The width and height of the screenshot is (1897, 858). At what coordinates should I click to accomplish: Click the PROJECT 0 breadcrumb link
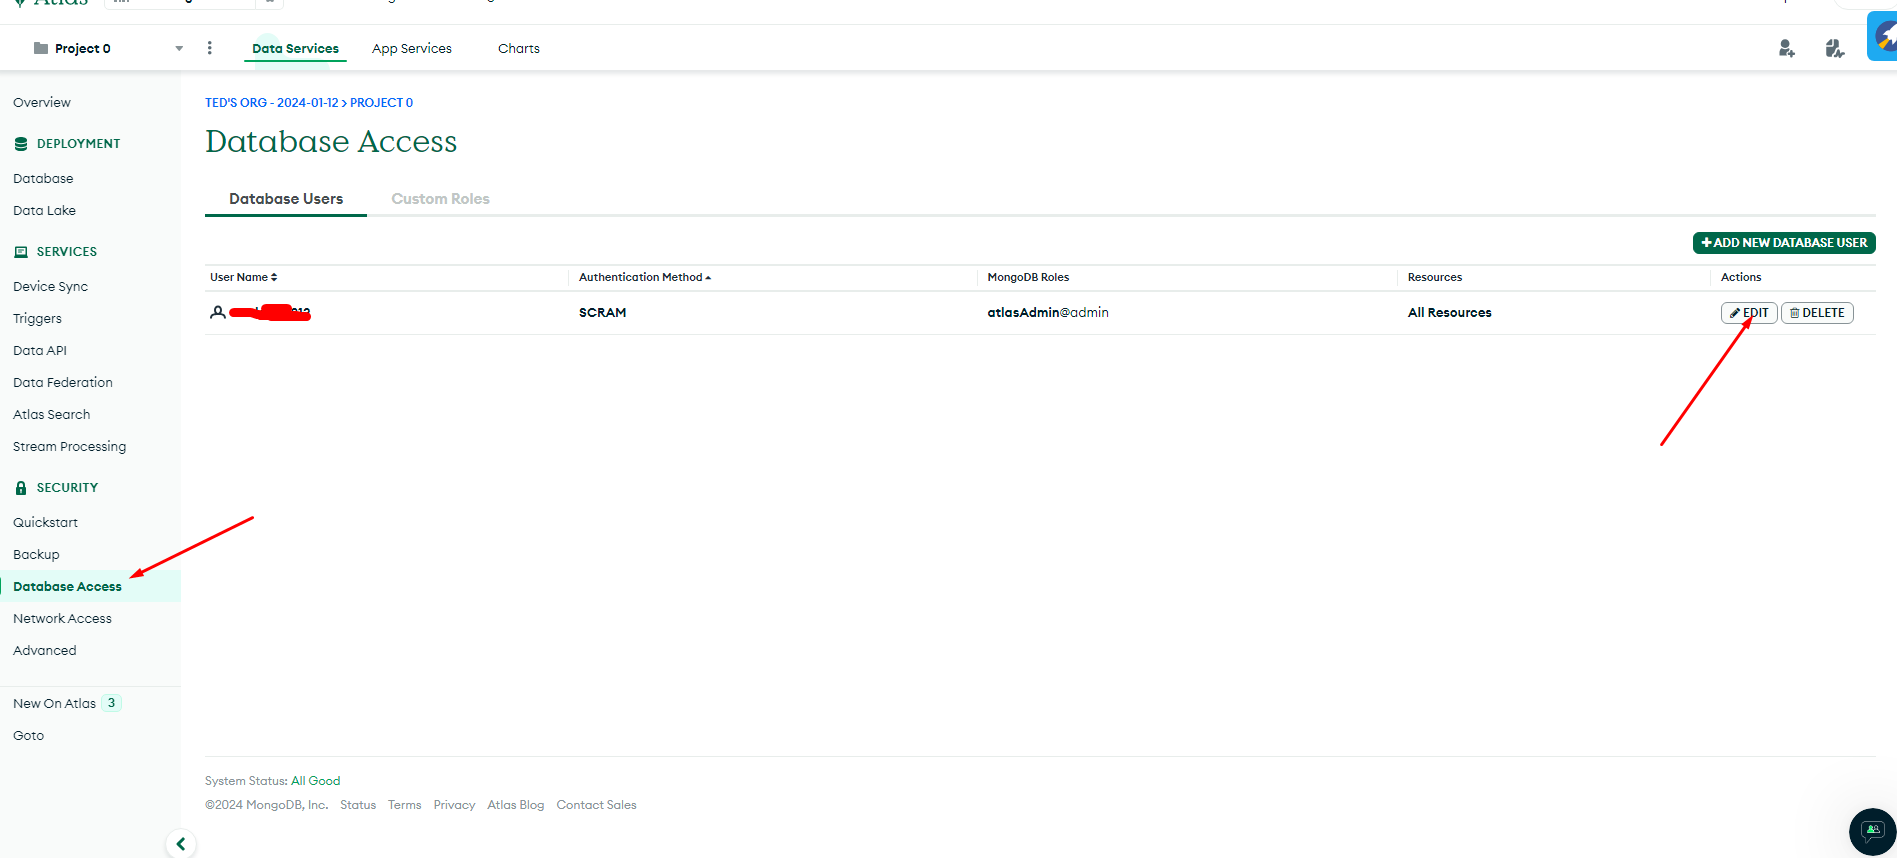point(381,102)
